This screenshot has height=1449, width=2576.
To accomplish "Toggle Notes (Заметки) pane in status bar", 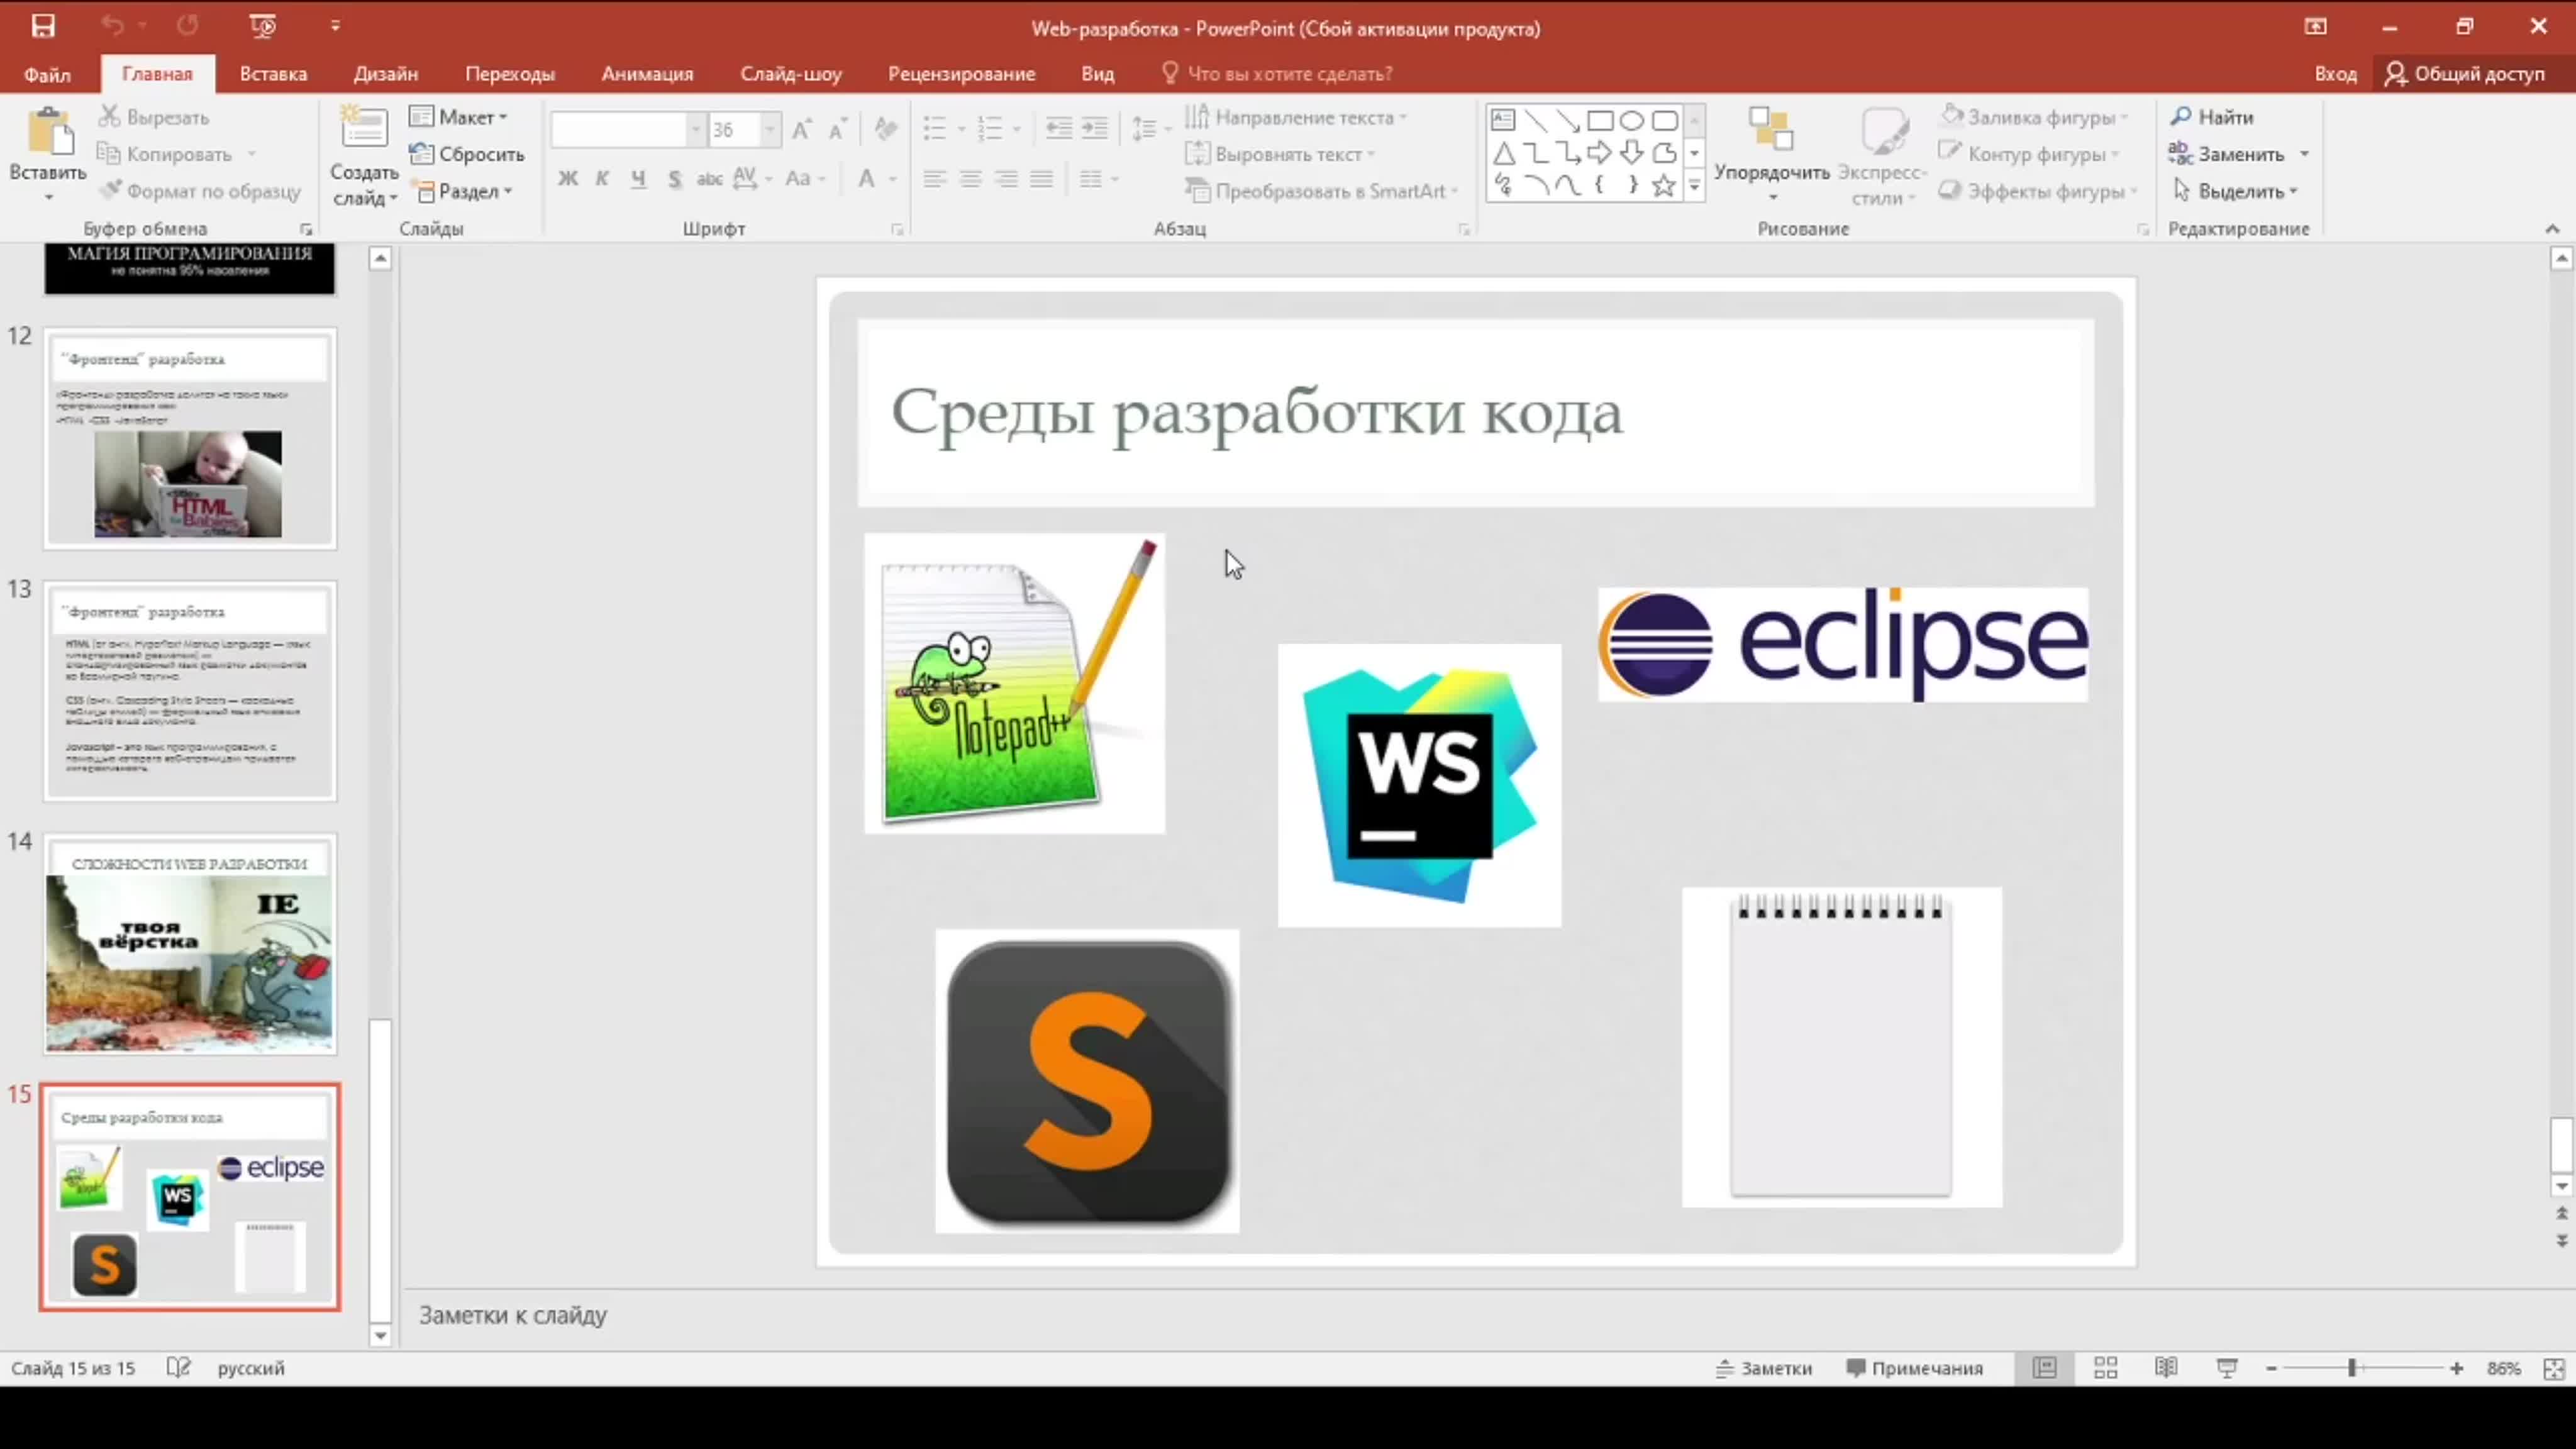I will click(1764, 1368).
